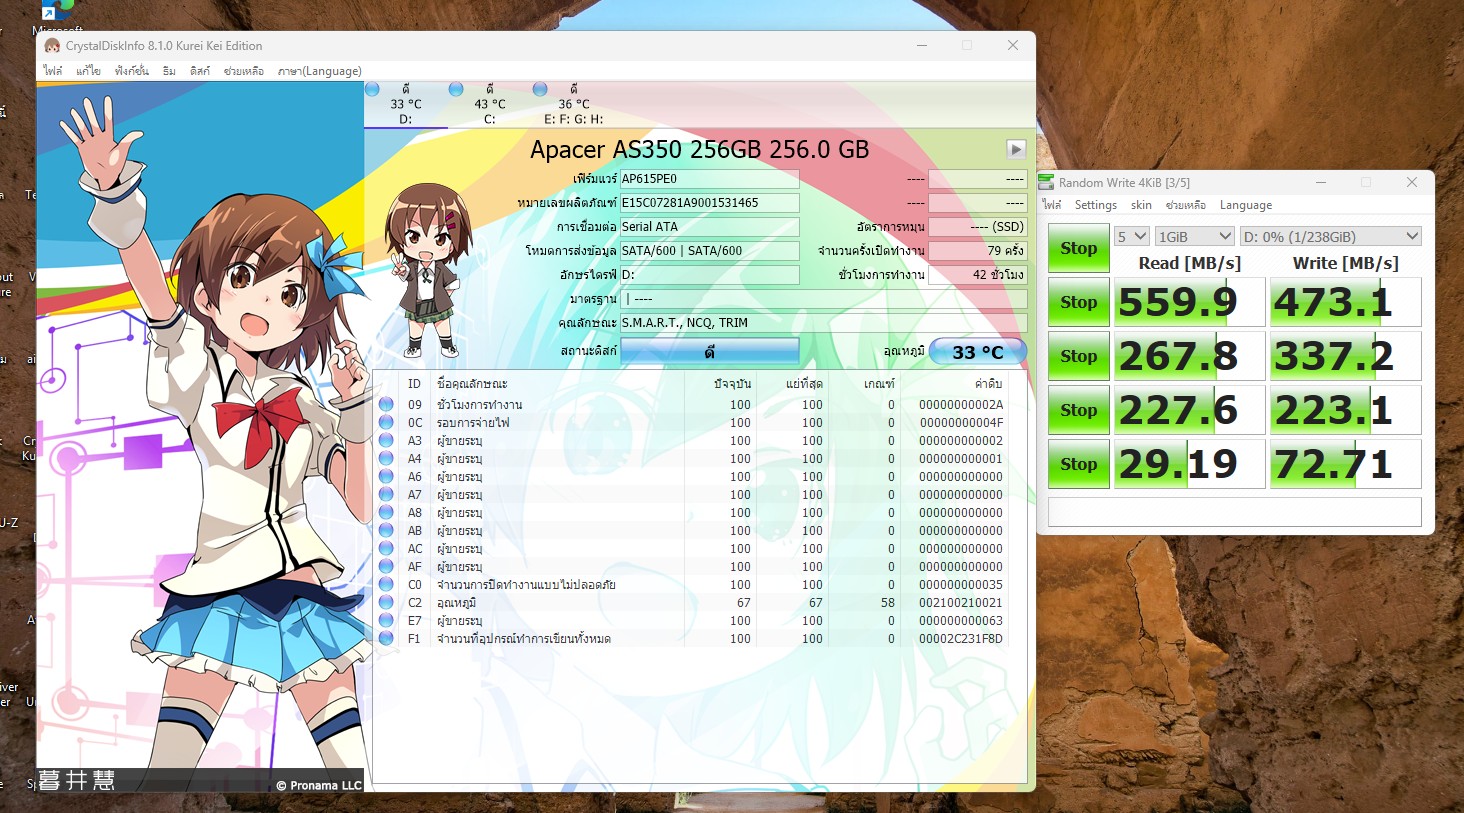The height and width of the screenshot is (813, 1464).
Task: Click the blue health status bar labeled ดี
Action: pyautogui.click(x=709, y=352)
